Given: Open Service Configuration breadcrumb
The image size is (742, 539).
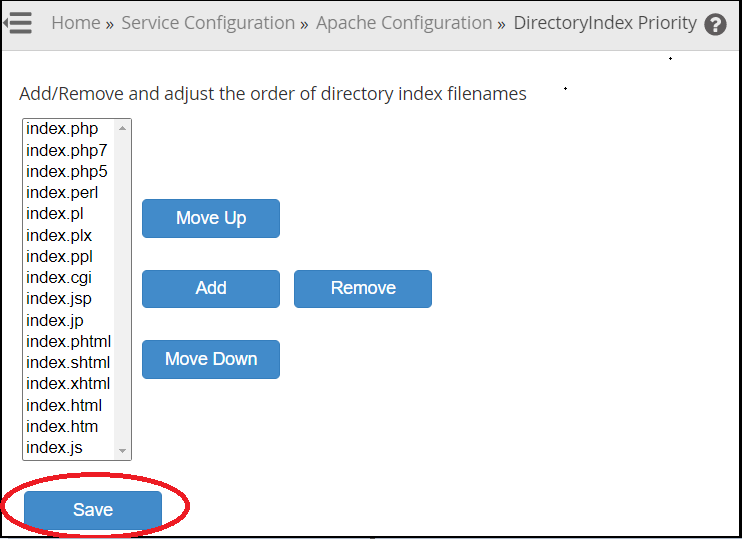Looking at the screenshot, I should (208, 23).
